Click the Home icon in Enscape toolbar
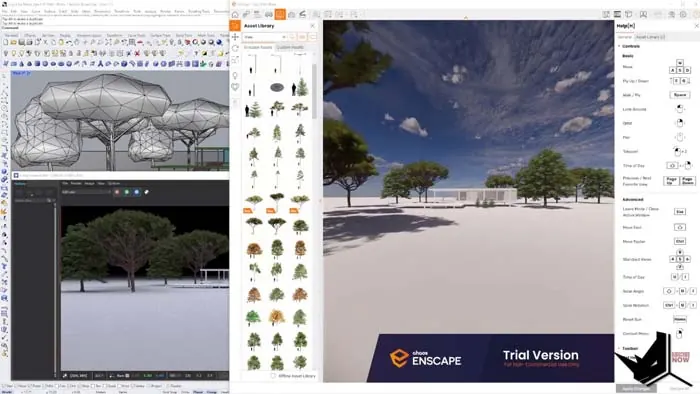This screenshot has width=700, height=394. click(235, 15)
